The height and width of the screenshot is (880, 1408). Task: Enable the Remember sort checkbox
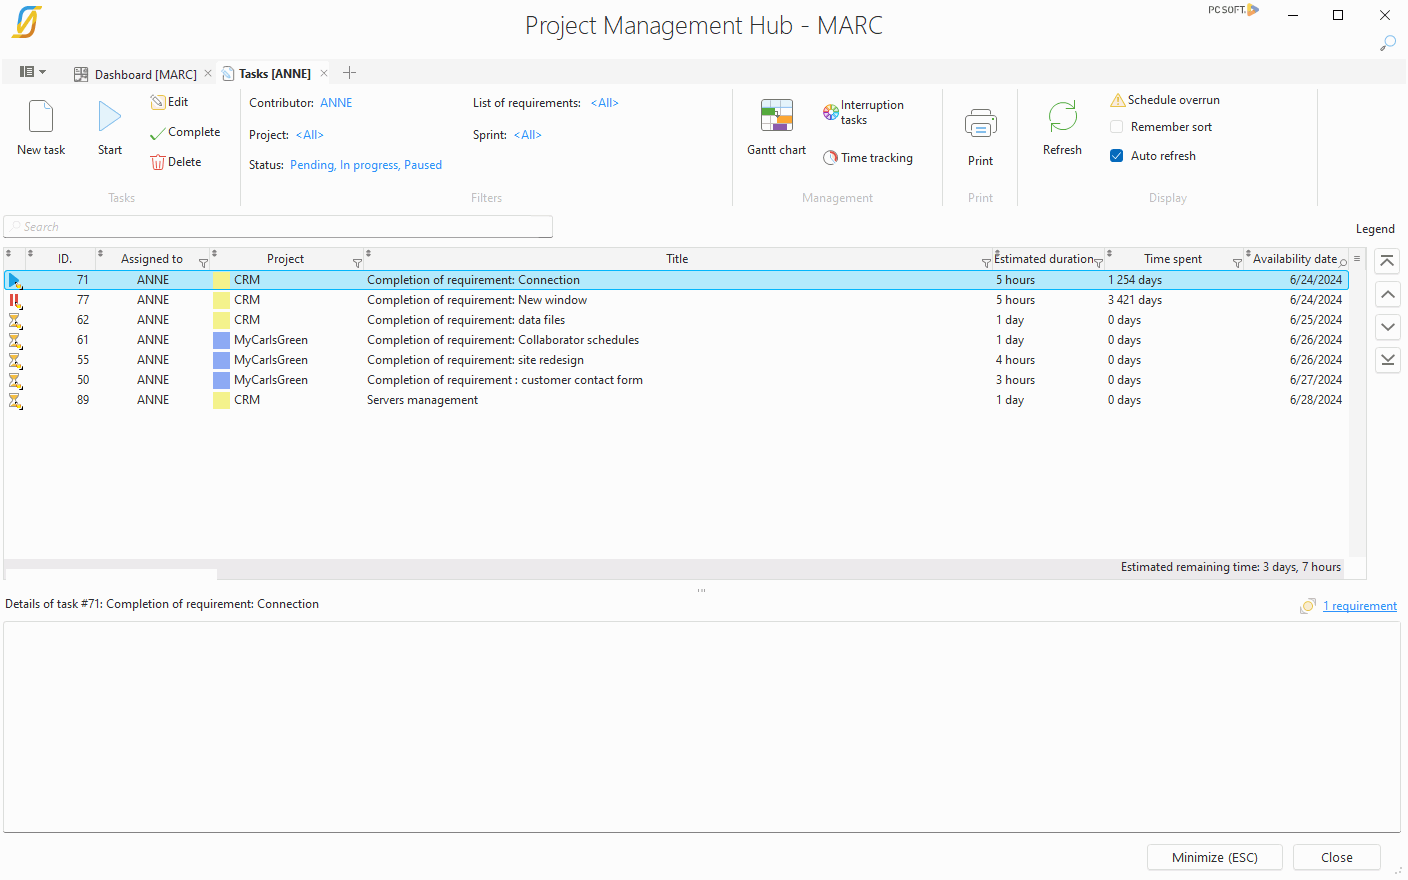(x=1116, y=127)
